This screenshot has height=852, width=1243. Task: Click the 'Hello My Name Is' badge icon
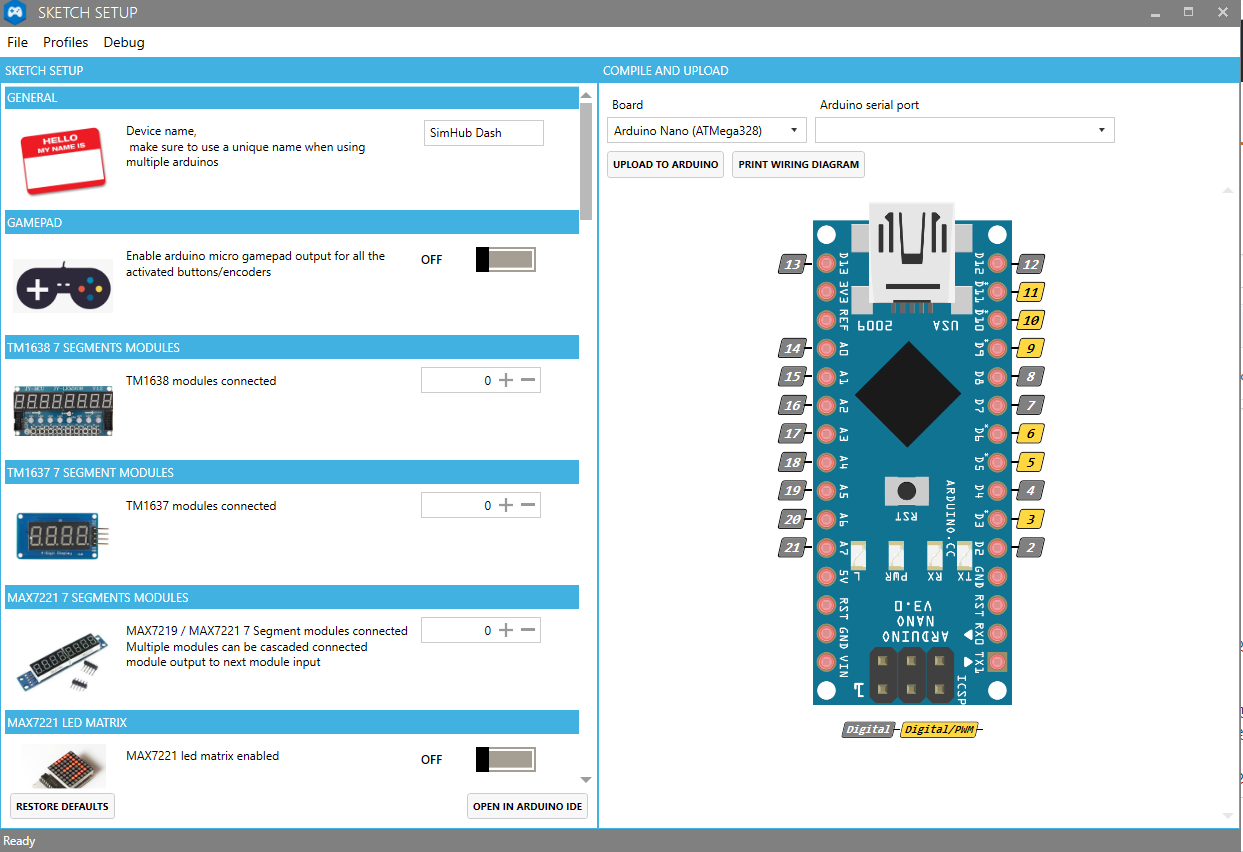tap(62, 161)
